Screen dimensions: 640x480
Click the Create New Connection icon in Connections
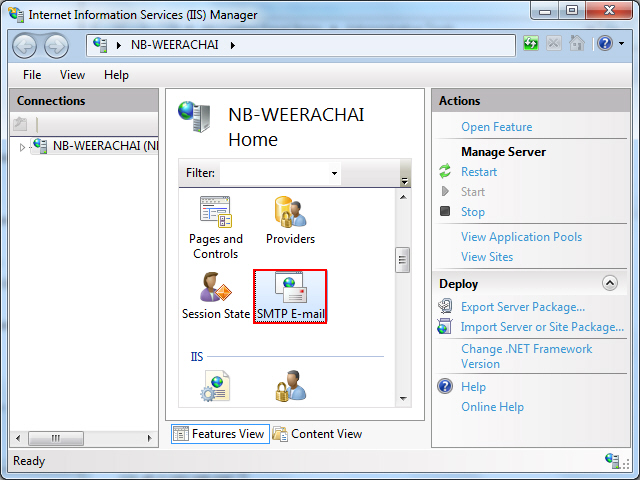pos(20,124)
